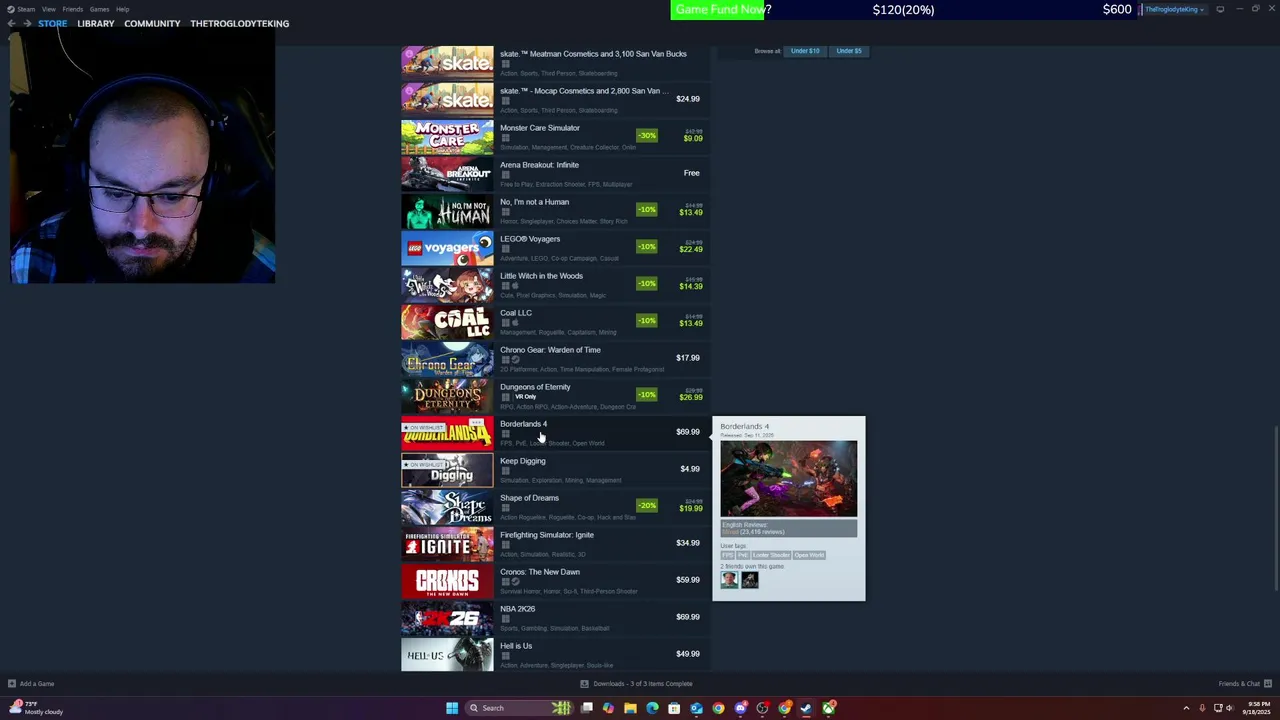The height and width of the screenshot is (720, 1280).
Task: Open Xbox app from taskbar
Action: pyautogui.click(x=828, y=708)
